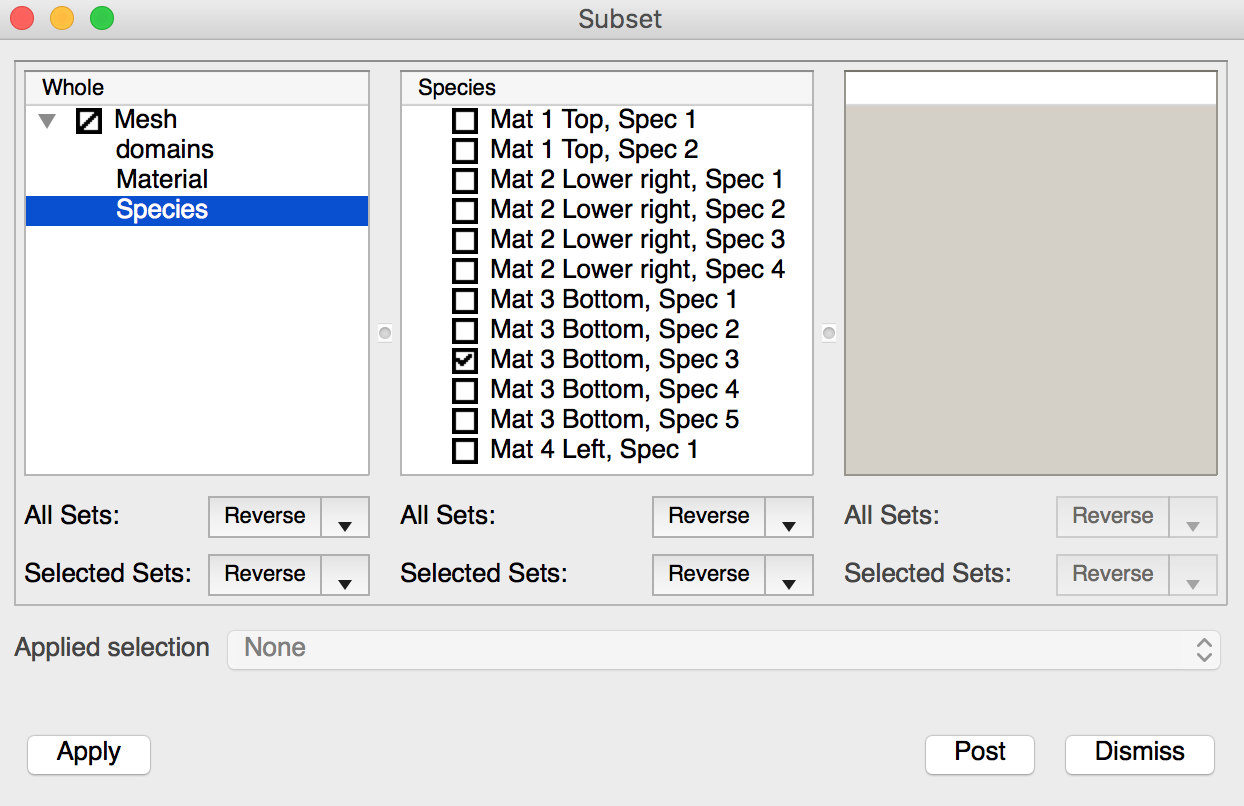Check Mat 3 Bottom, Spec 1 checkbox

coord(465,301)
